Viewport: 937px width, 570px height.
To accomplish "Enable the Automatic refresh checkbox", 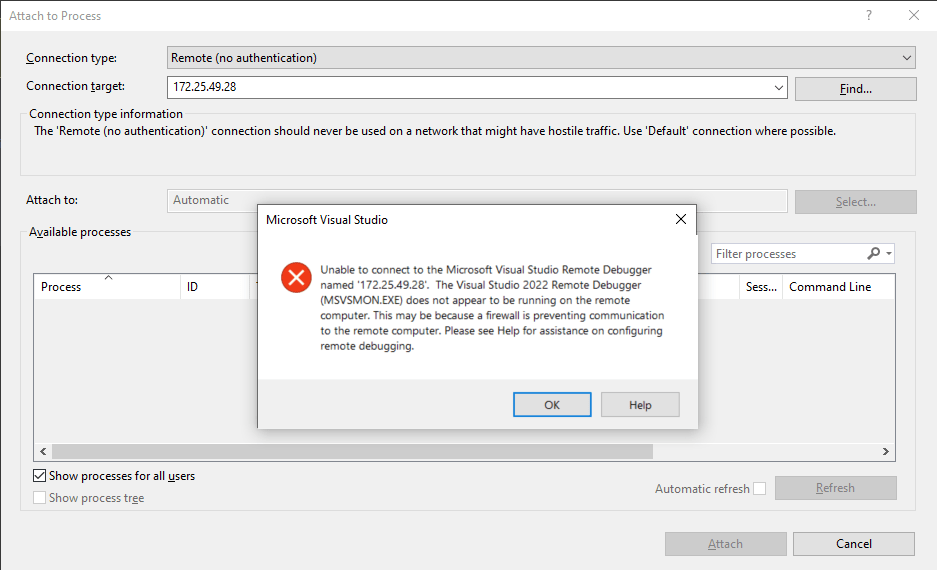I will pyautogui.click(x=760, y=488).
